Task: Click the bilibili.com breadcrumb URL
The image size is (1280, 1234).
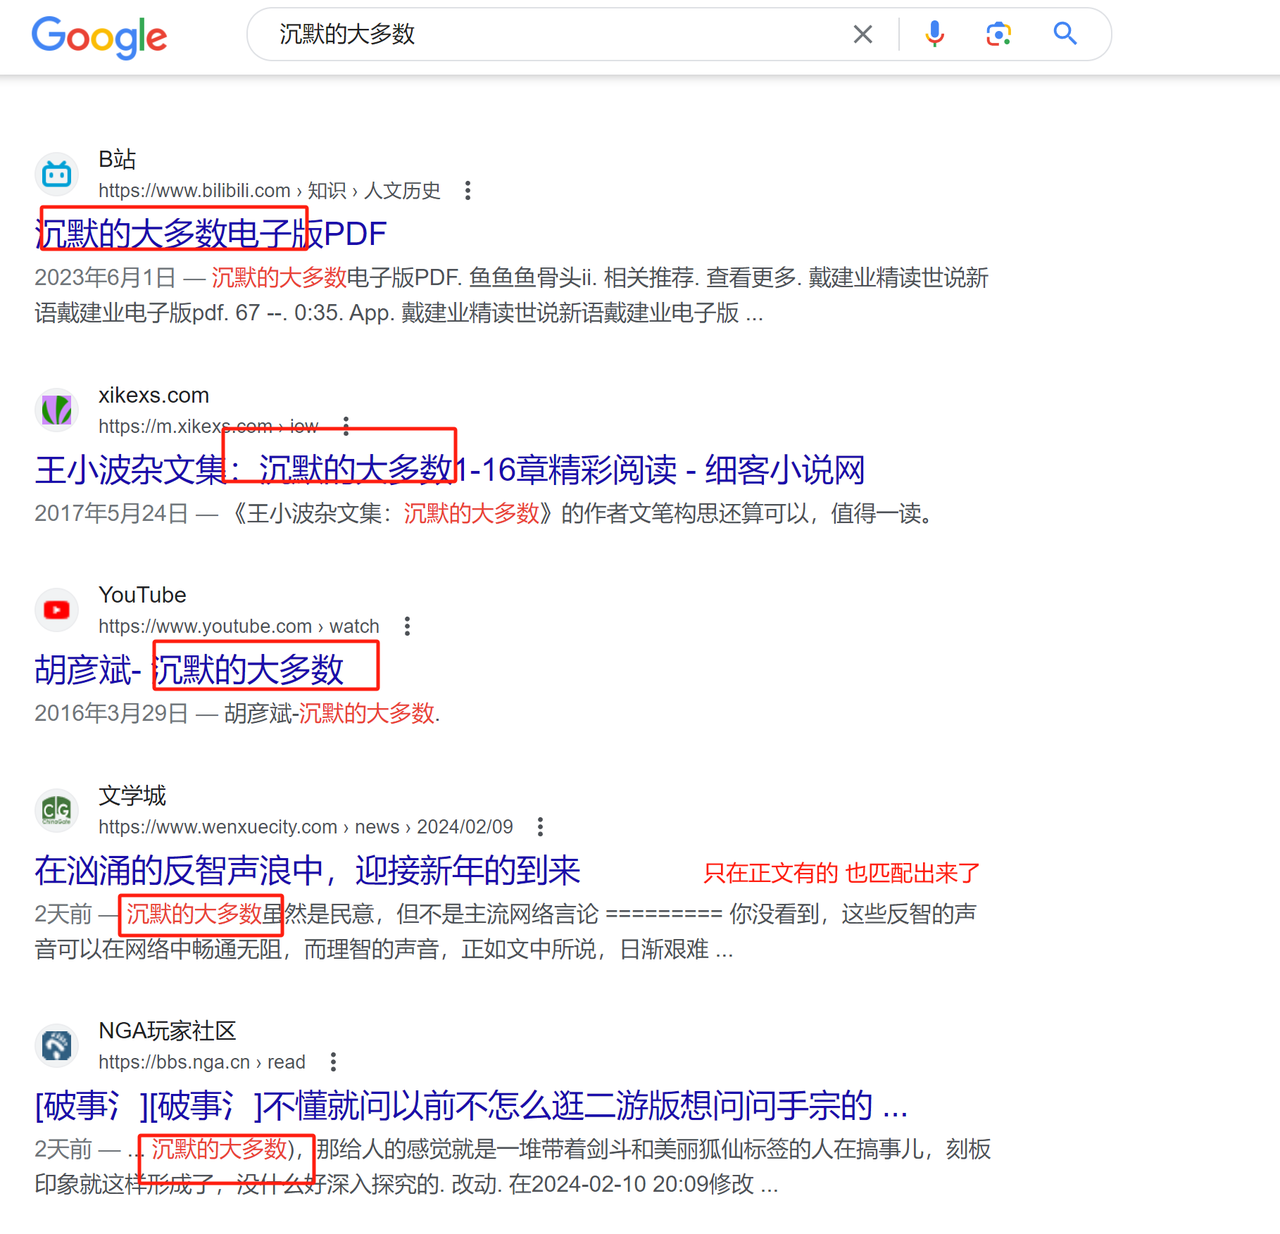Action: coord(269,191)
